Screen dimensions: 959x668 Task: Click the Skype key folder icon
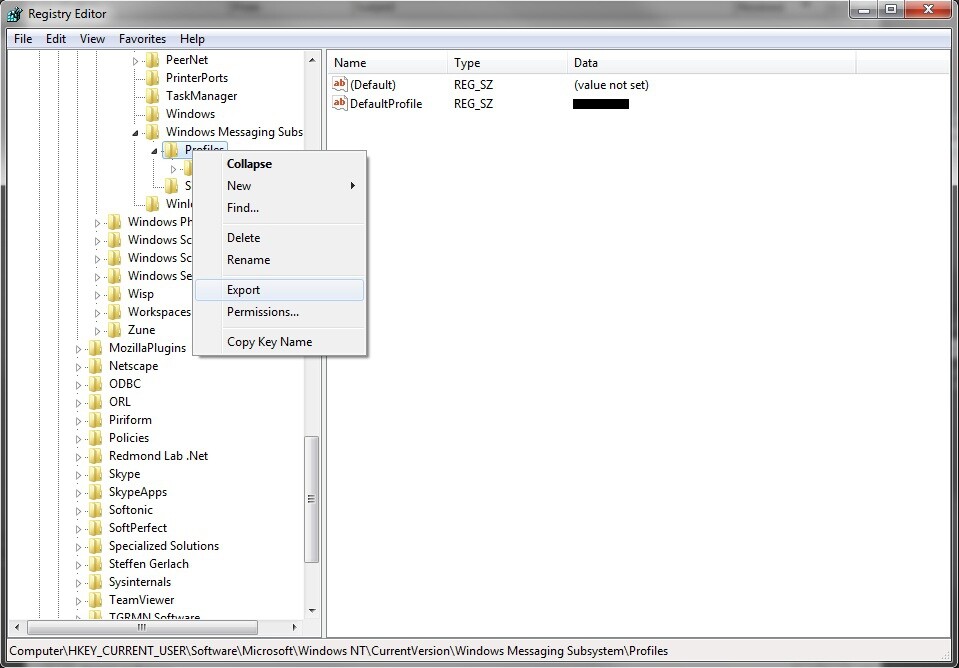pos(93,474)
